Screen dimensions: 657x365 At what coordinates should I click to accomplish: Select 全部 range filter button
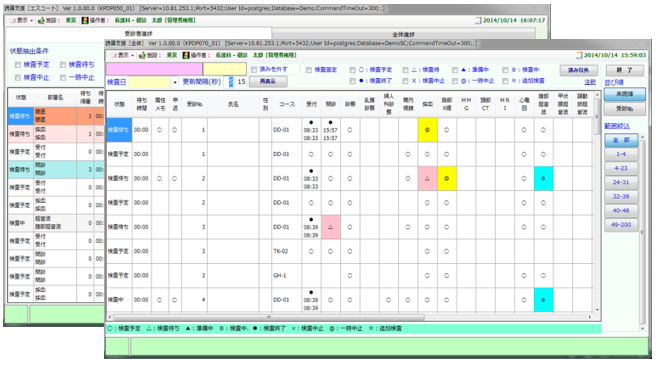pyautogui.click(x=621, y=140)
